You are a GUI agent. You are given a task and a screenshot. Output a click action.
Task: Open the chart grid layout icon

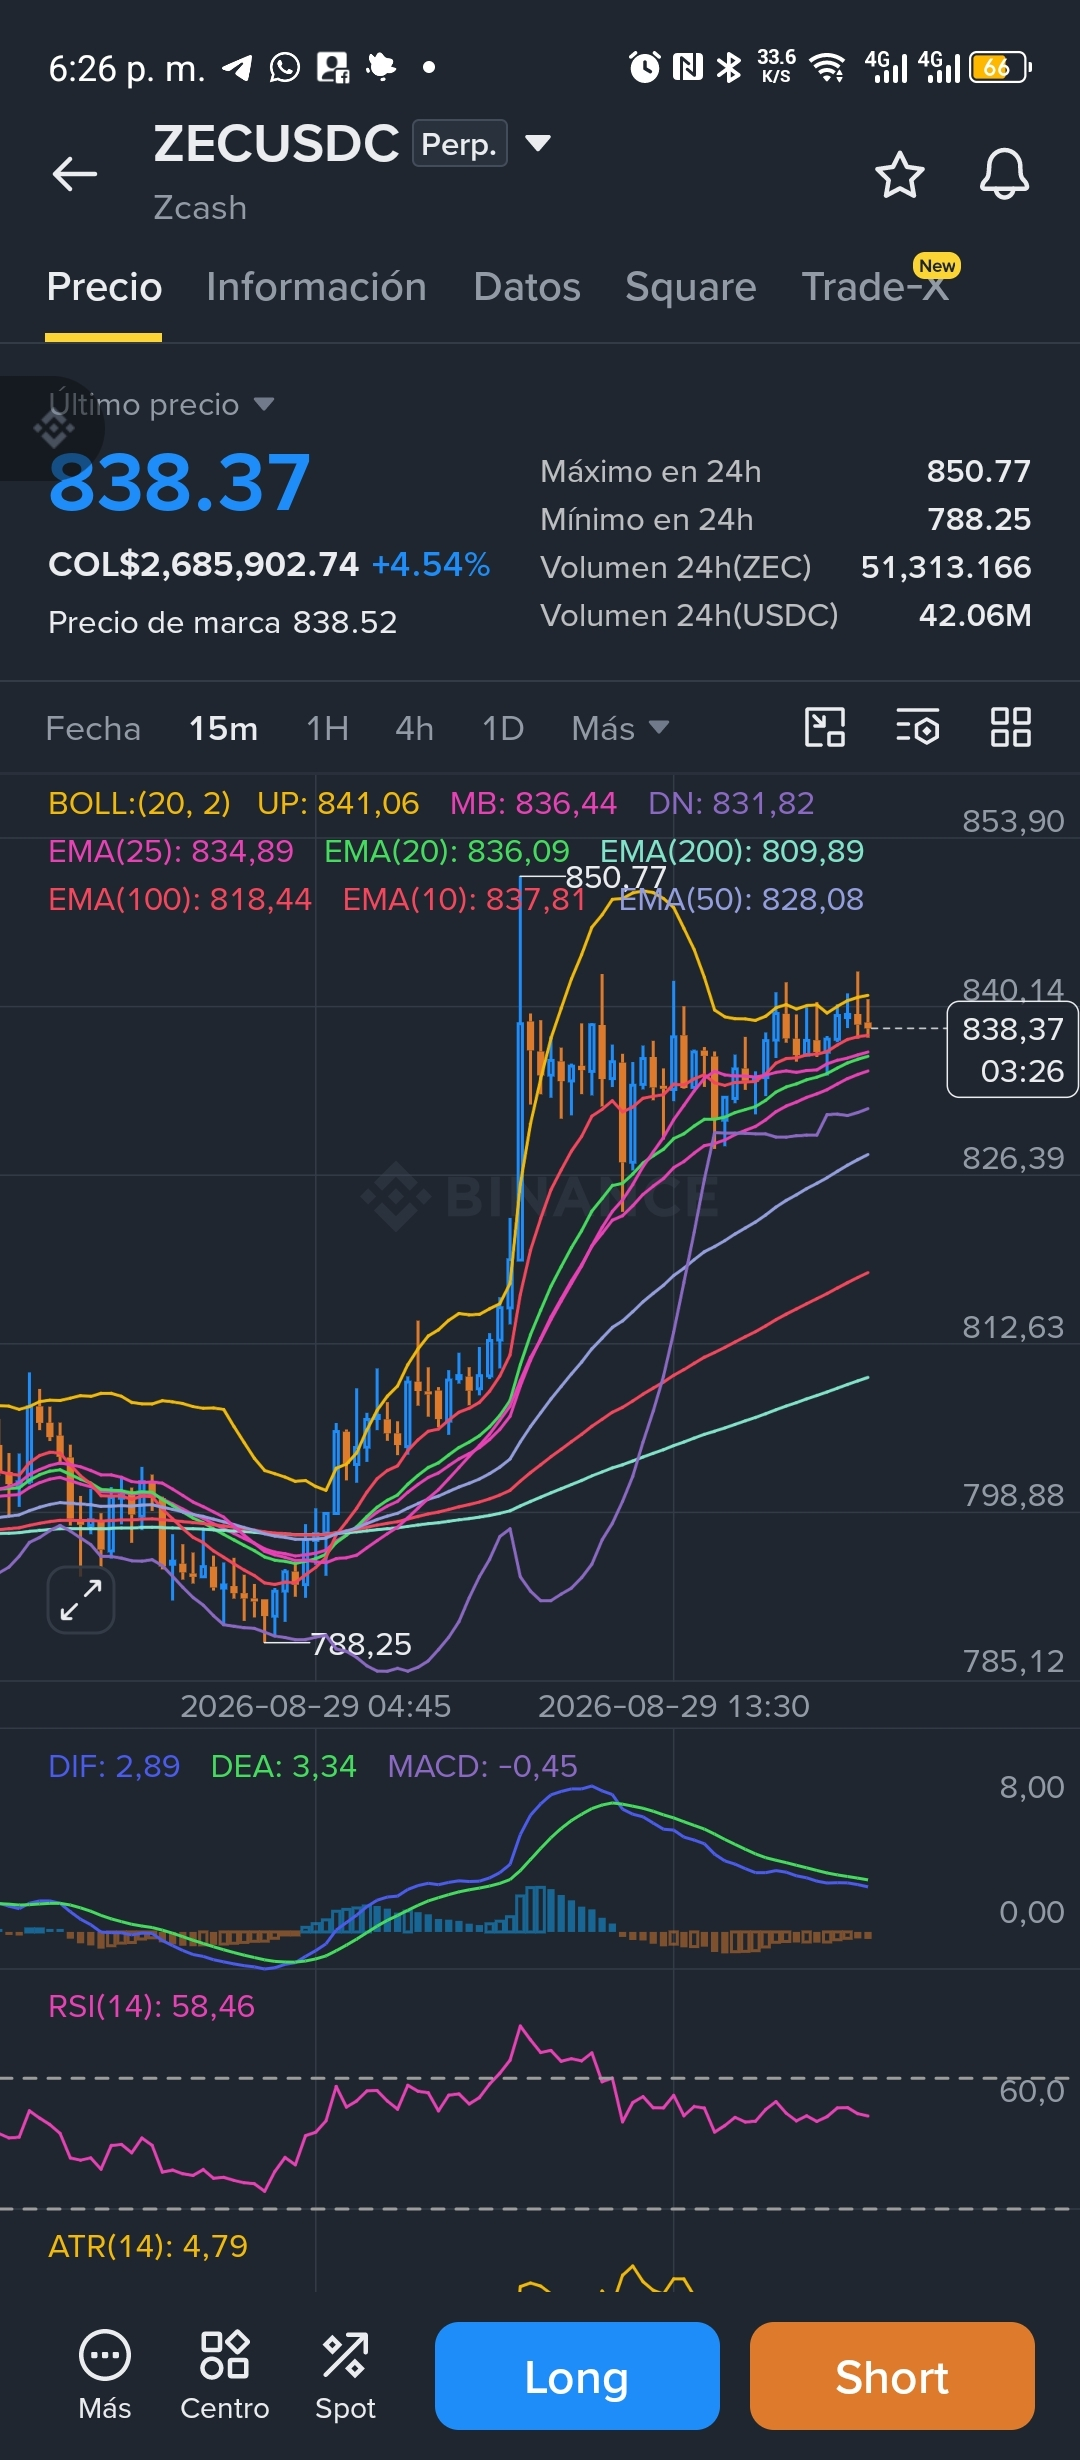[1010, 727]
